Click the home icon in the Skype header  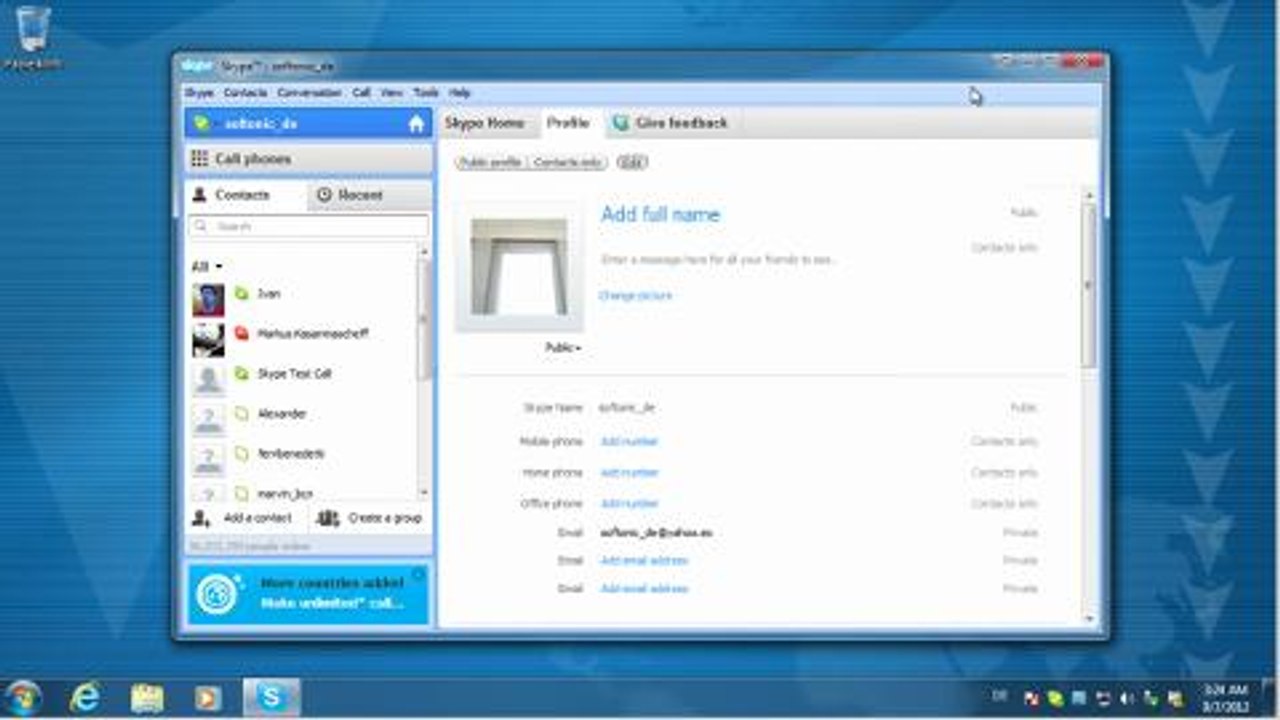pyautogui.click(x=417, y=124)
